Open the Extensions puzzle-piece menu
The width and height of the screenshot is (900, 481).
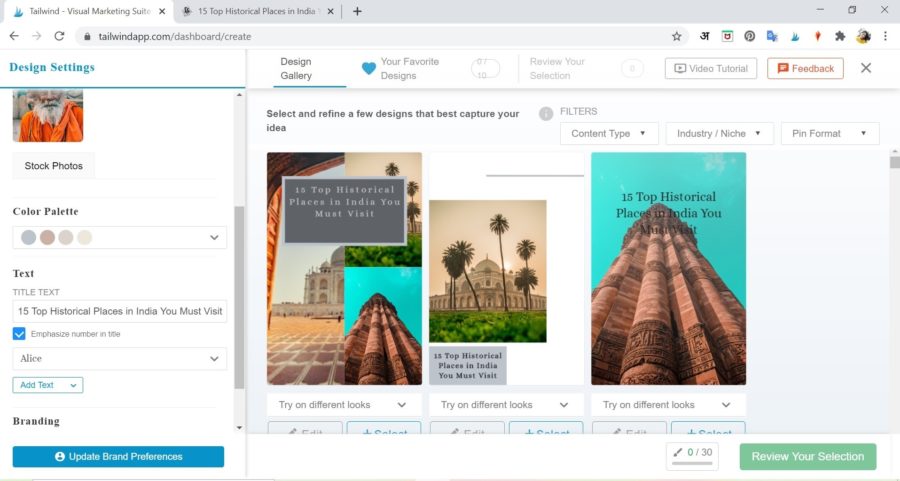click(840, 36)
